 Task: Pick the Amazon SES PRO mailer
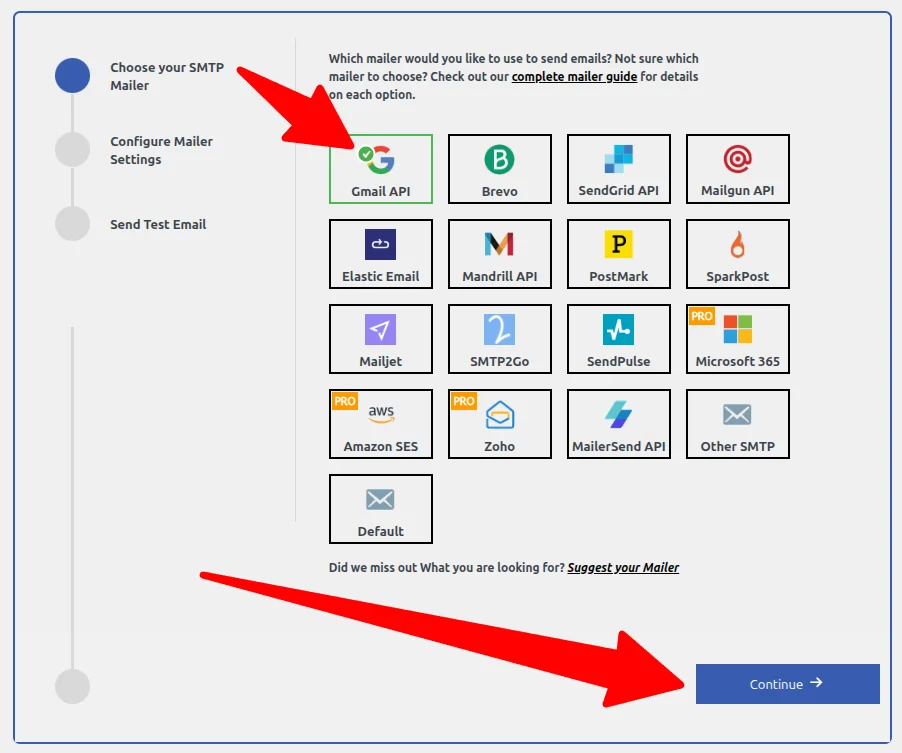(x=380, y=424)
